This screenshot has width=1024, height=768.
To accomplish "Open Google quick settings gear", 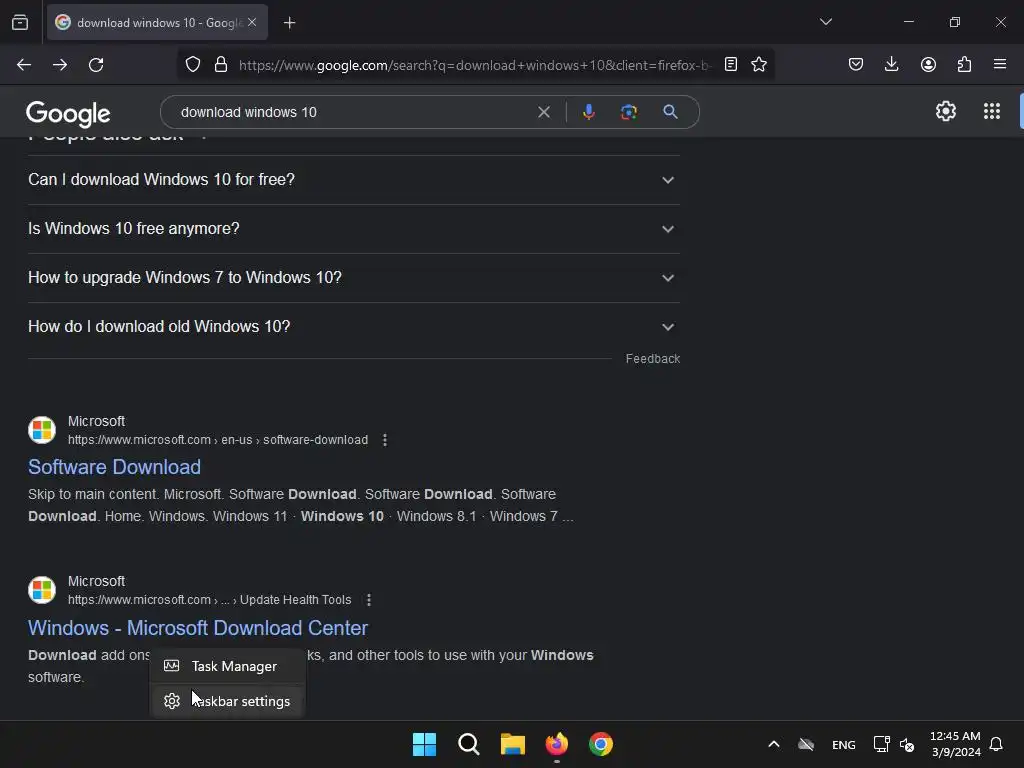I will pyautogui.click(x=946, y=112).
